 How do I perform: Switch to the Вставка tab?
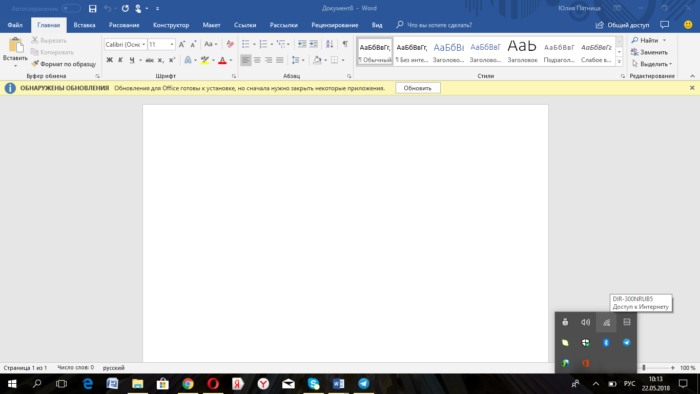(x=84, y=25)
